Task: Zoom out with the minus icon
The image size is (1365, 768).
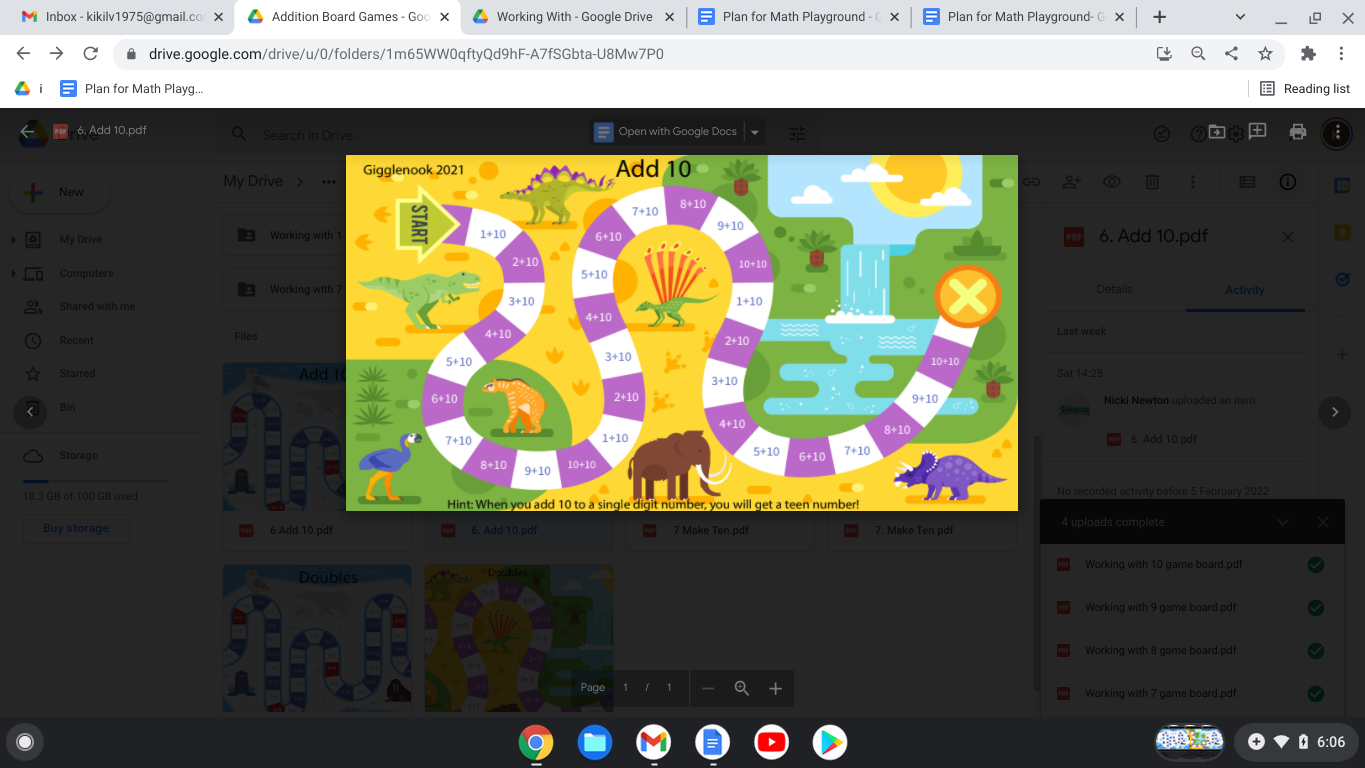Action: [x=708, y=688]
